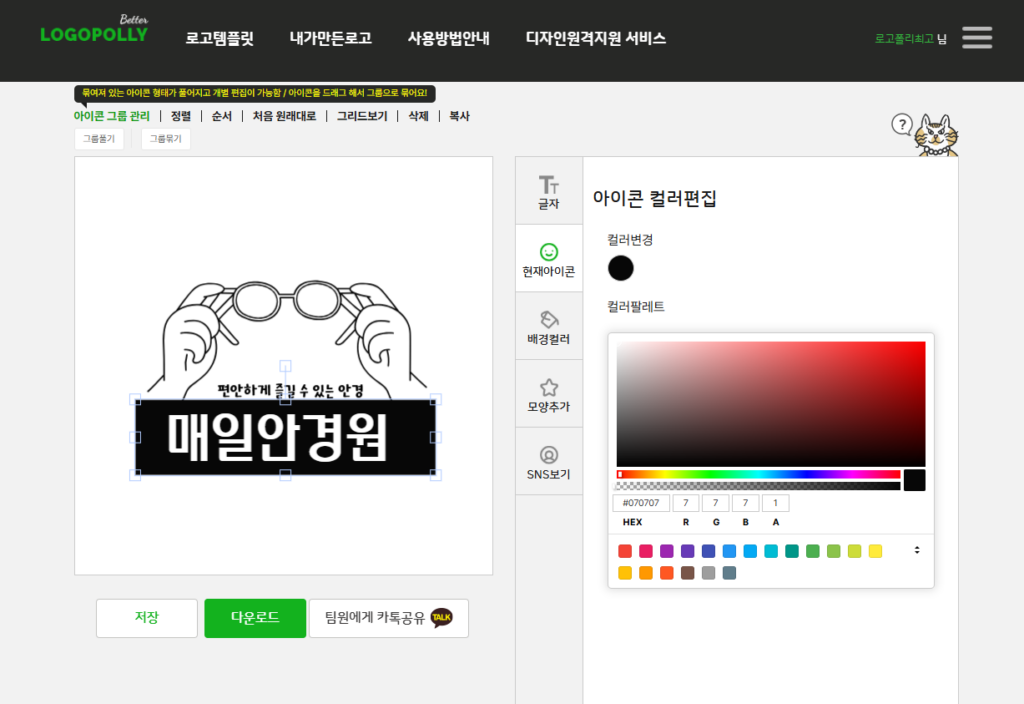Pick the blue-gray palette swatch
Screen dimensions: 1024x704
(729, 573)
